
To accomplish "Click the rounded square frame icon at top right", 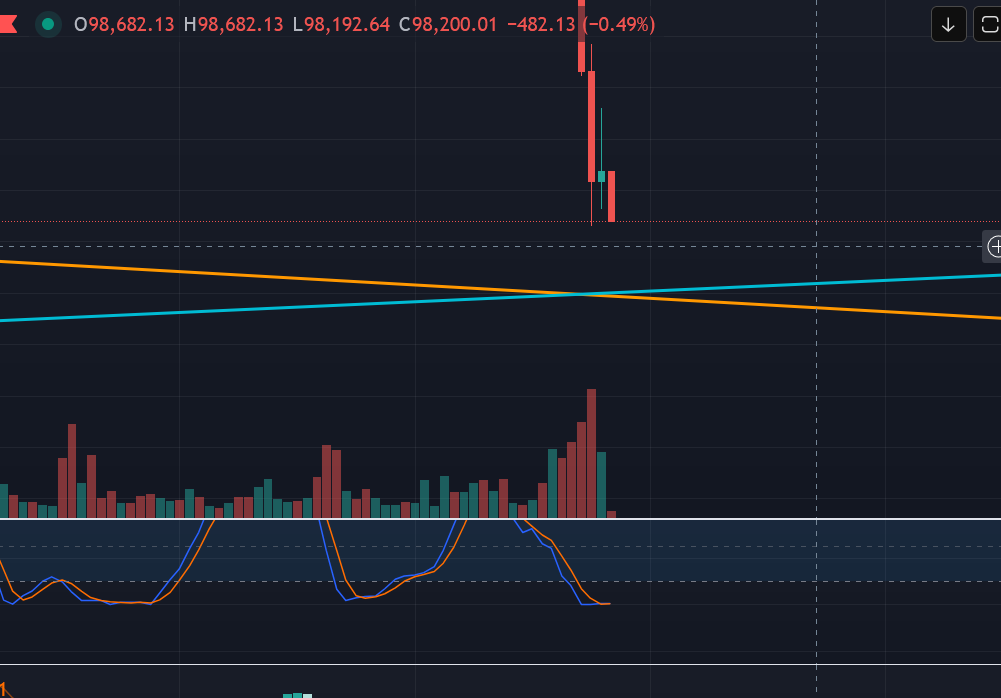I will click(988, 24).
